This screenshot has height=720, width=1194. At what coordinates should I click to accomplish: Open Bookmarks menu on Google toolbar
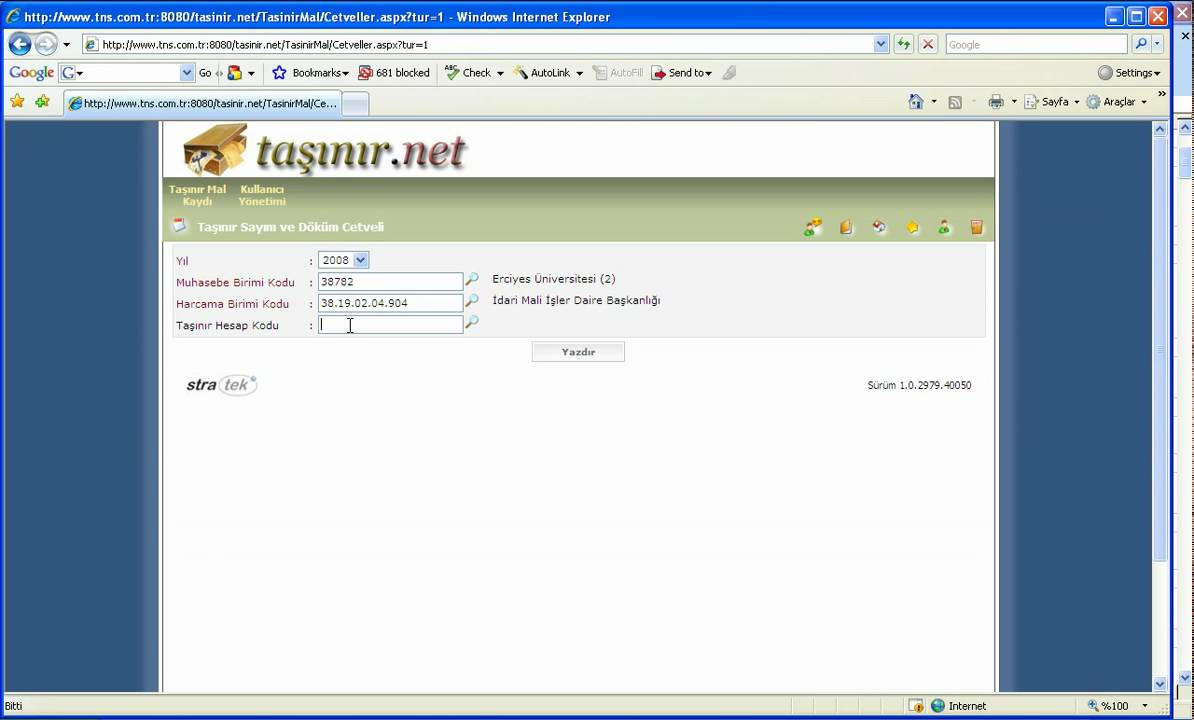pos(310,73)
